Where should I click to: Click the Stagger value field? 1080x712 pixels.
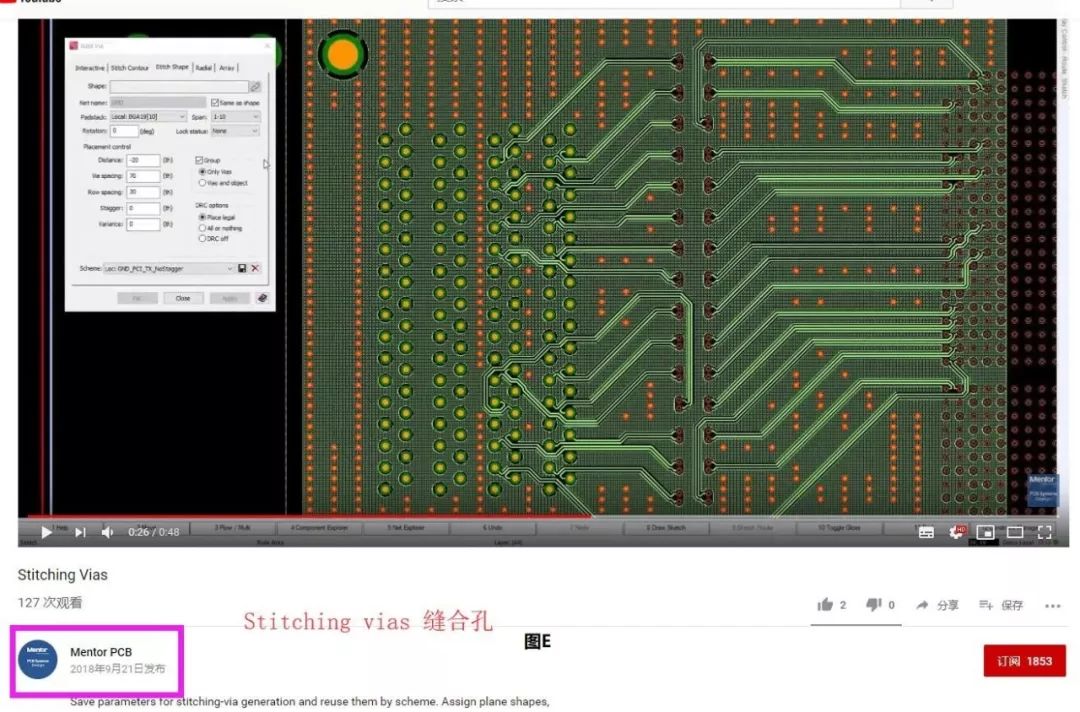pyautogui.click(x=143, y=208)
